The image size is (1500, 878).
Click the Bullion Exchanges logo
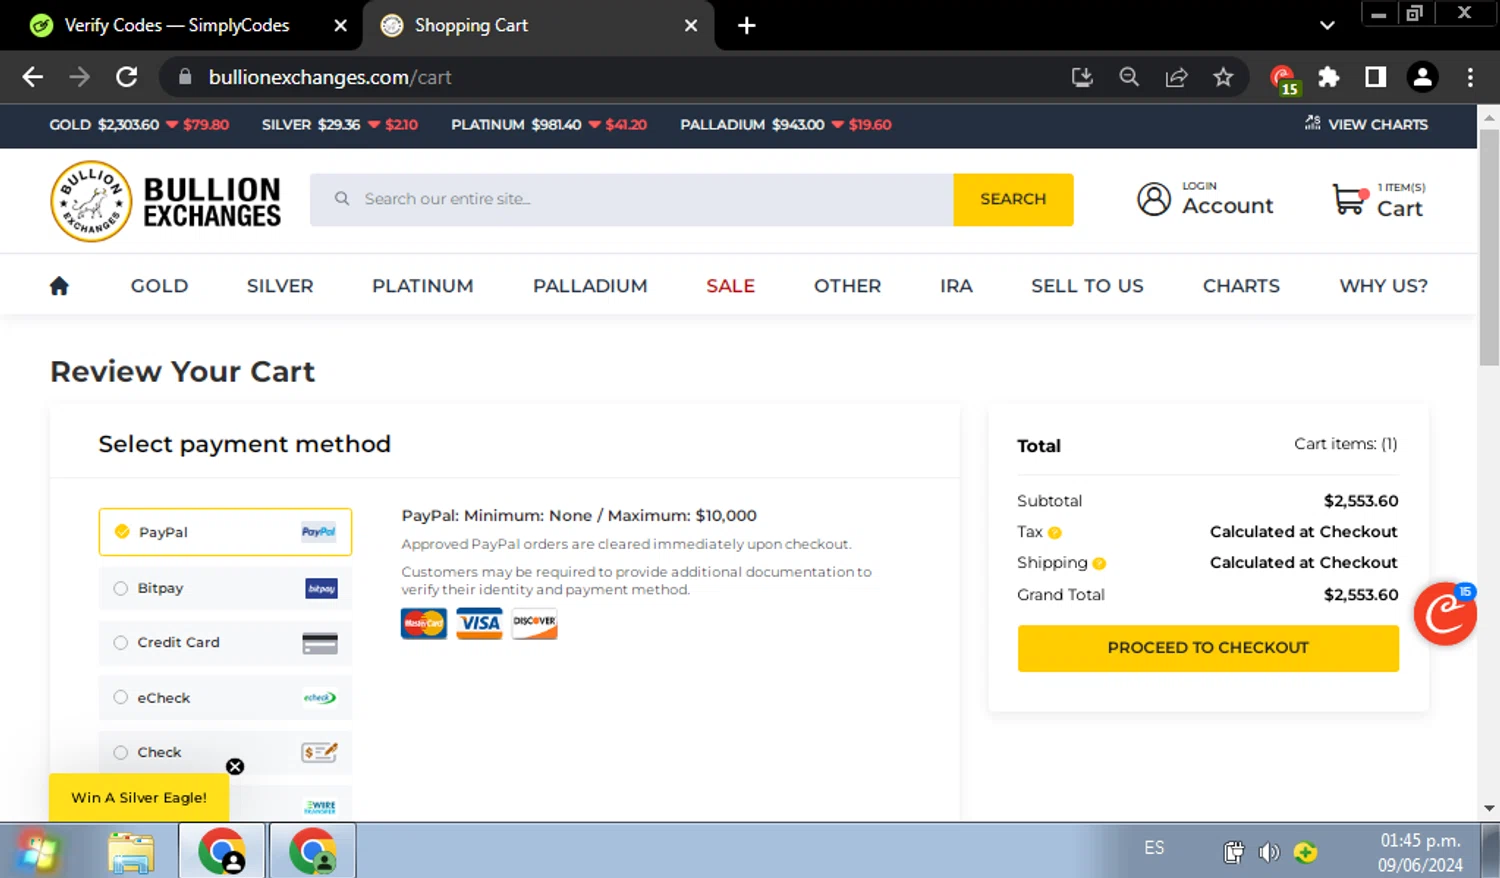pos(166,201)
